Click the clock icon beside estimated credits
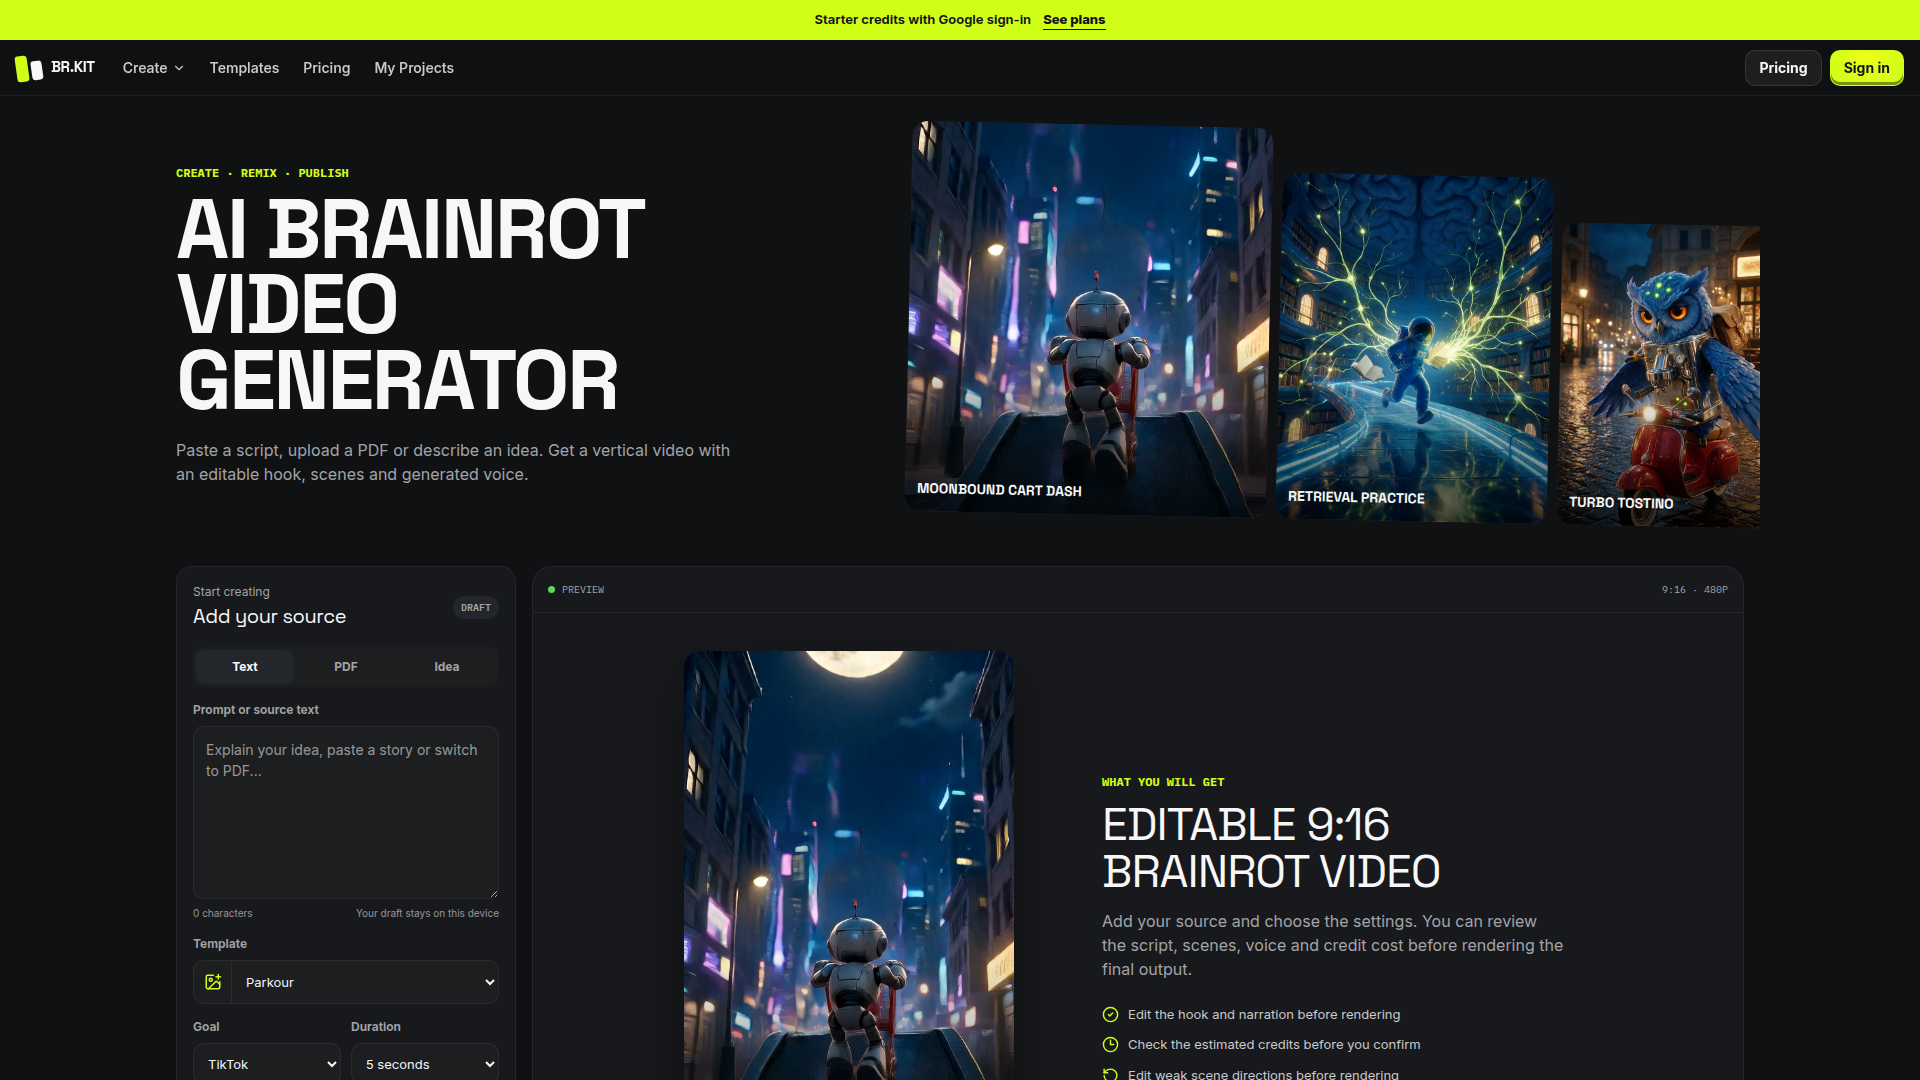1920x1080 pixels. (1110, 1044)
